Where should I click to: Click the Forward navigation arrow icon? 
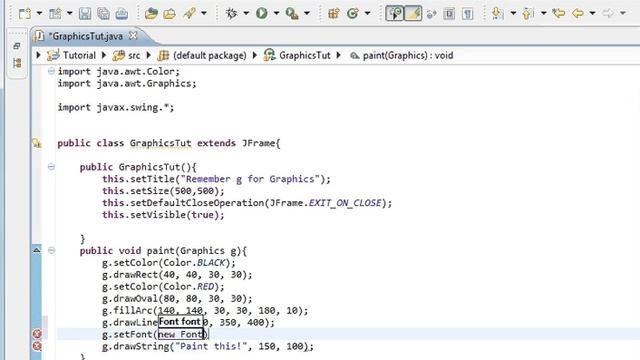pos(608,13)
